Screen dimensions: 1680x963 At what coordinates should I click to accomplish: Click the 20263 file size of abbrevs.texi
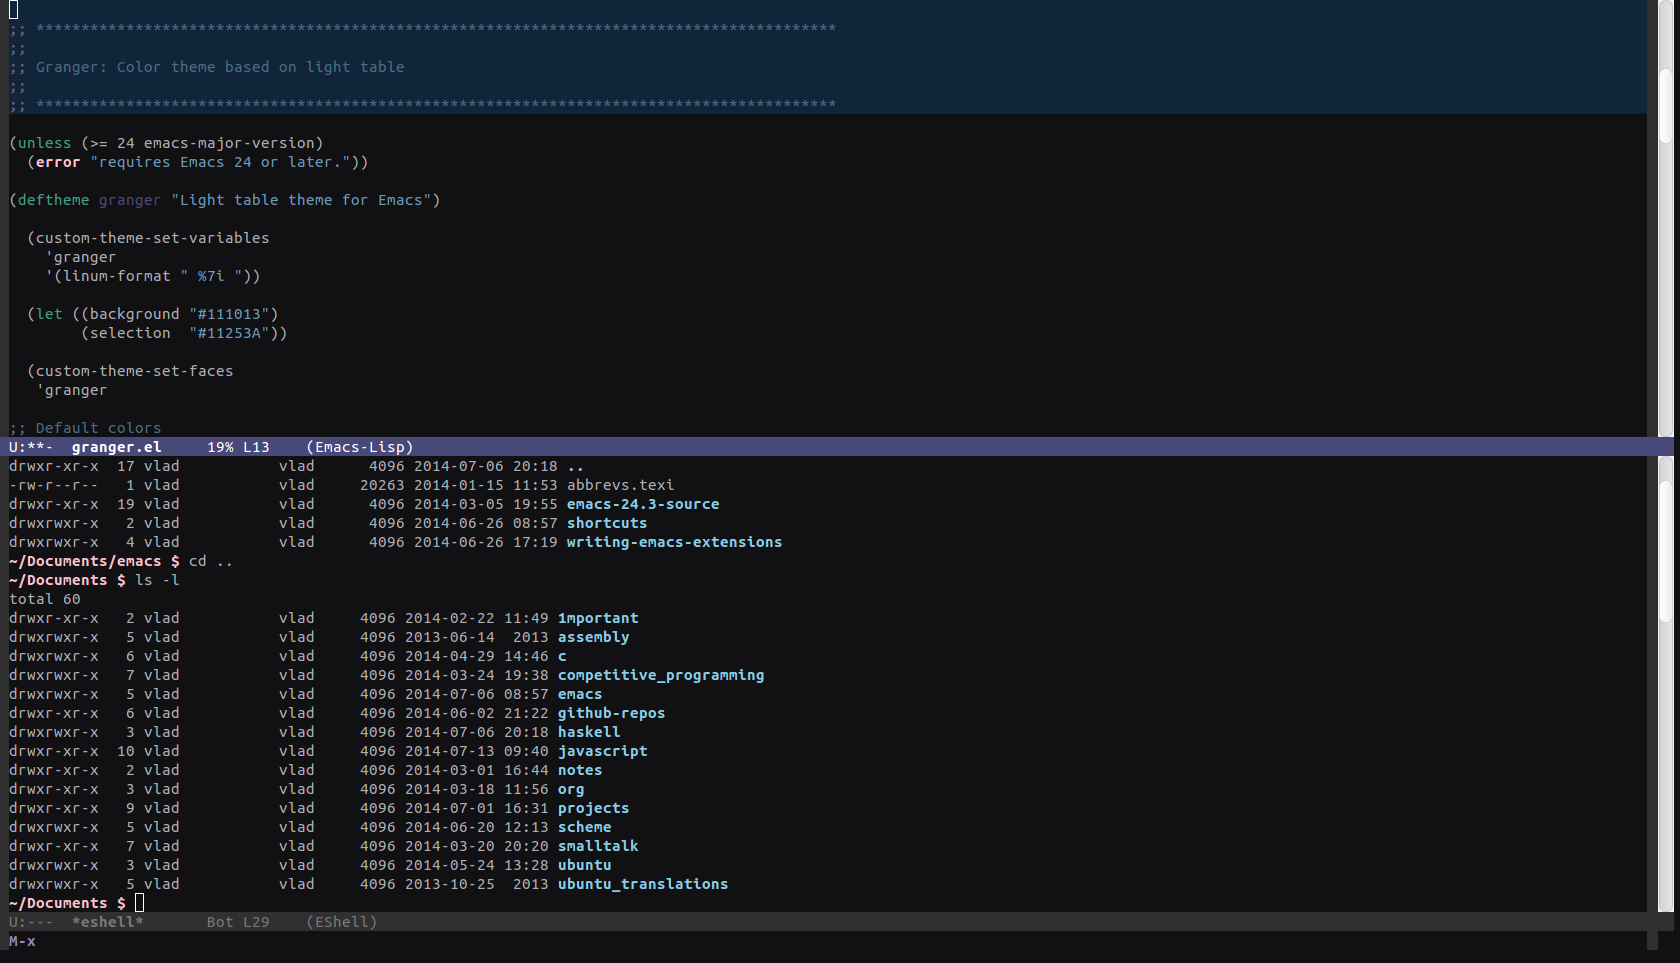click(x=382, y=485)
